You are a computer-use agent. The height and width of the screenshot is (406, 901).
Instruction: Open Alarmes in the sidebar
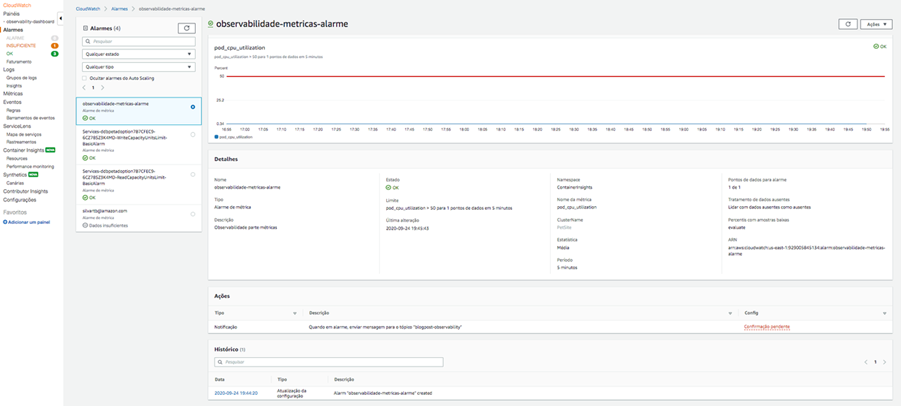(13, 29)
